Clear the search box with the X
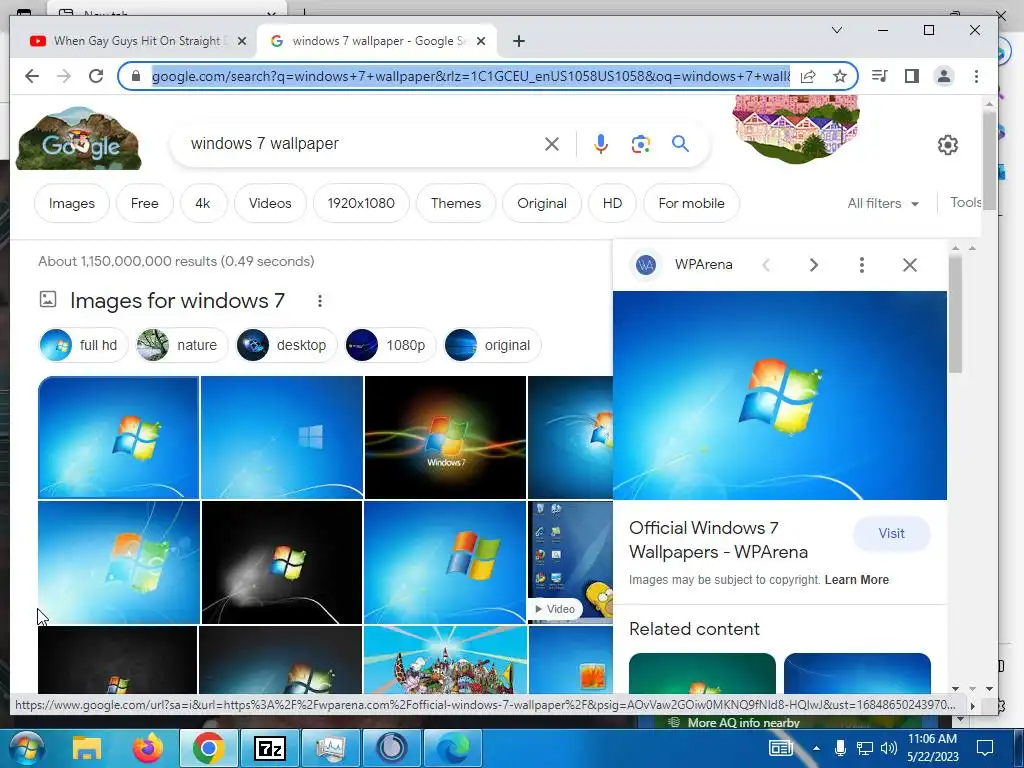 click(x=552, y=144)
